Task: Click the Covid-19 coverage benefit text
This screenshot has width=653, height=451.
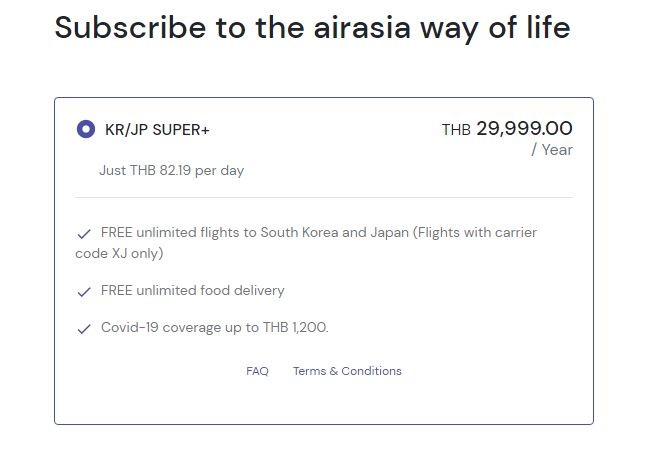Action: click(x=214, y=328)
